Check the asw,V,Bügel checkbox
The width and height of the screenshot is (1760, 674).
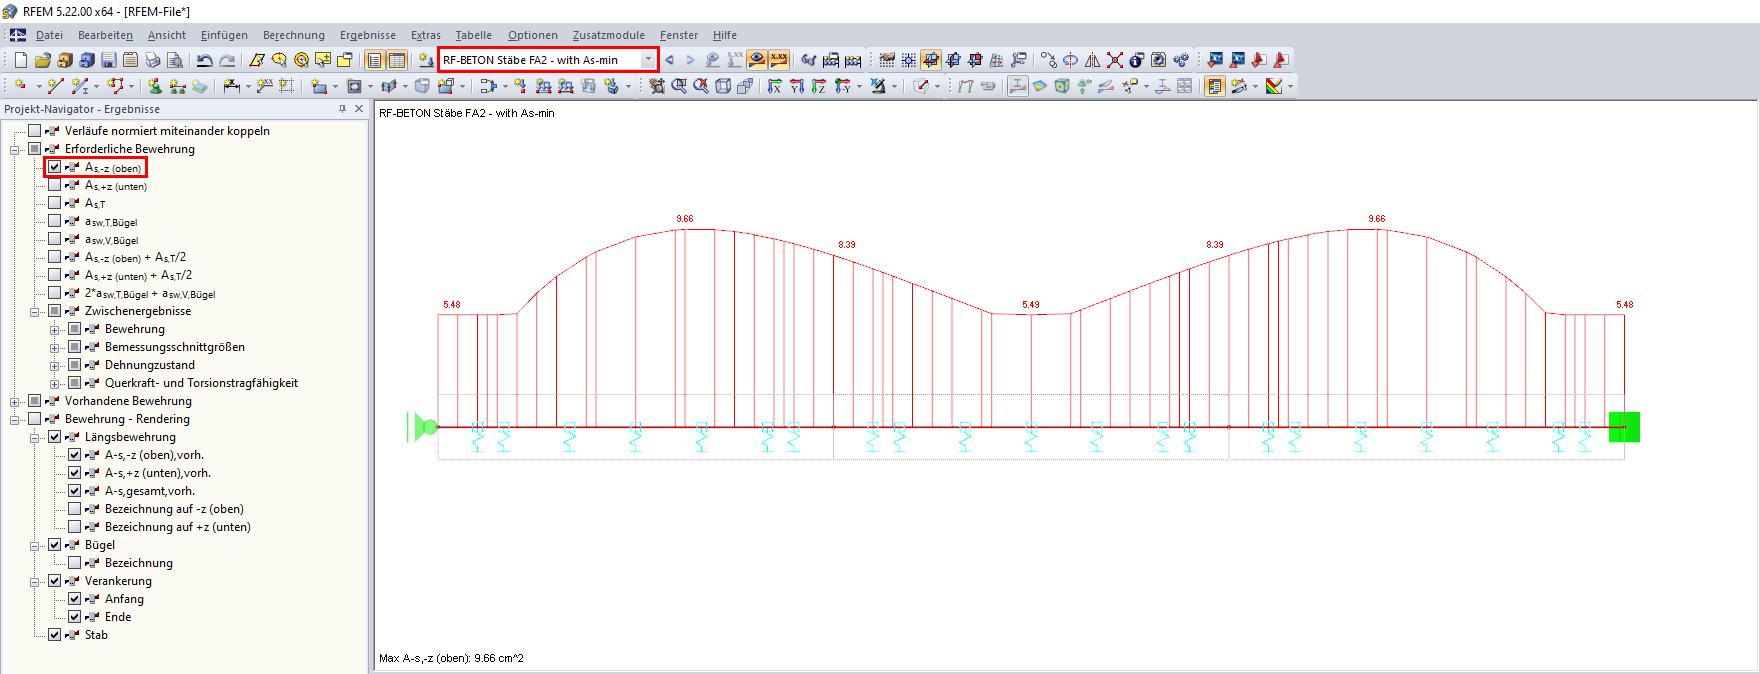point(55,239)
